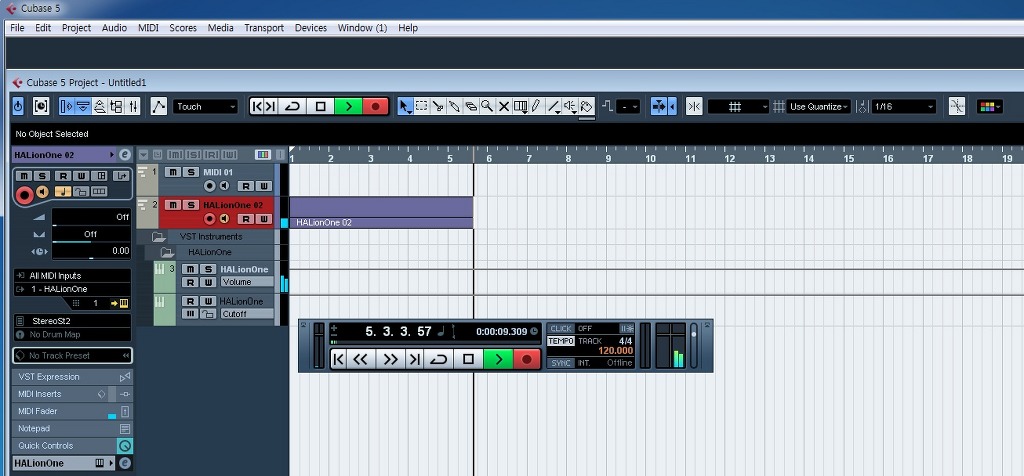Select the Scissors split tool in toolbar
Image resolution: width=1024 pixels, height=476 pixels.
(x=438, y=106)
